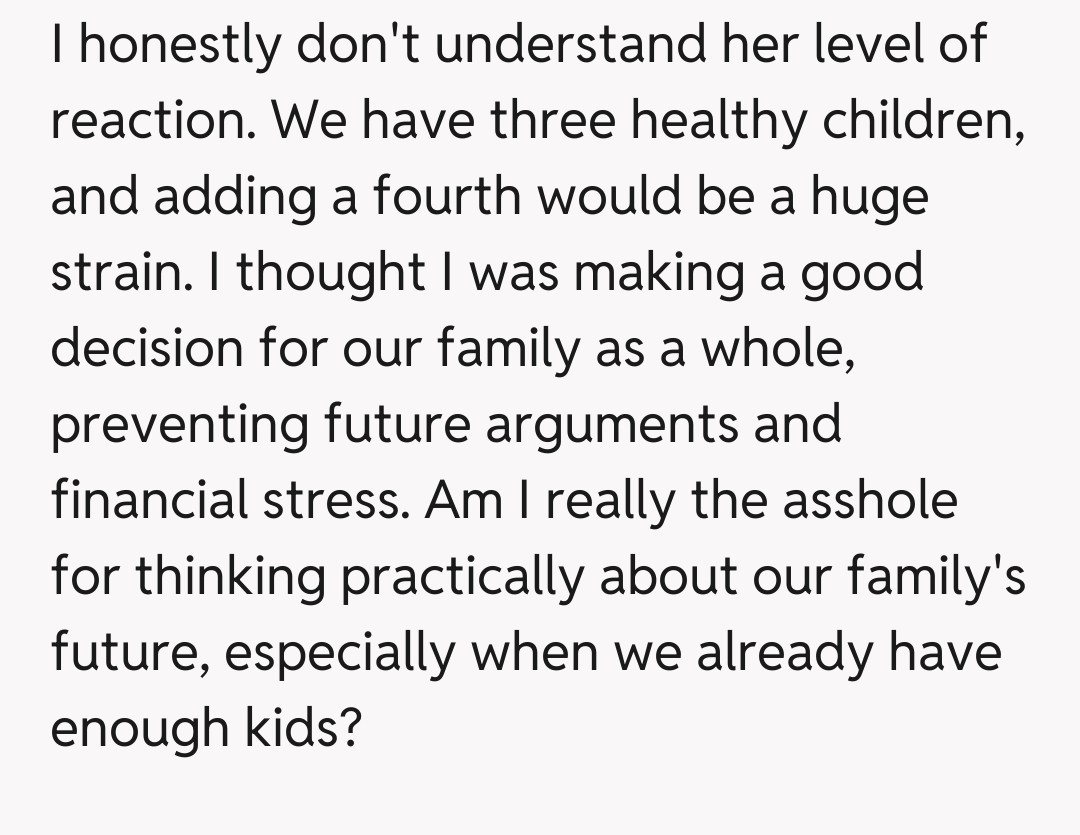
Task: Click on the word "fourth"
Action: pos(448,198)
